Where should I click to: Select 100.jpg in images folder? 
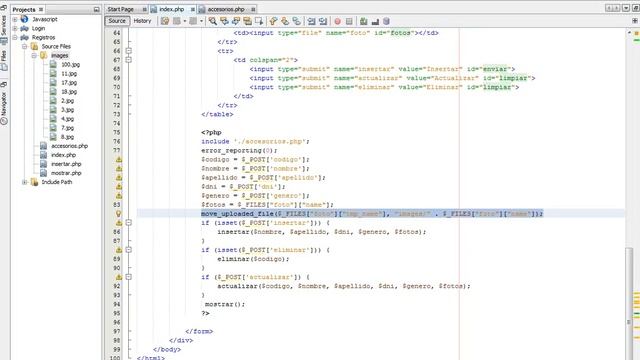(x=70, y=64)
